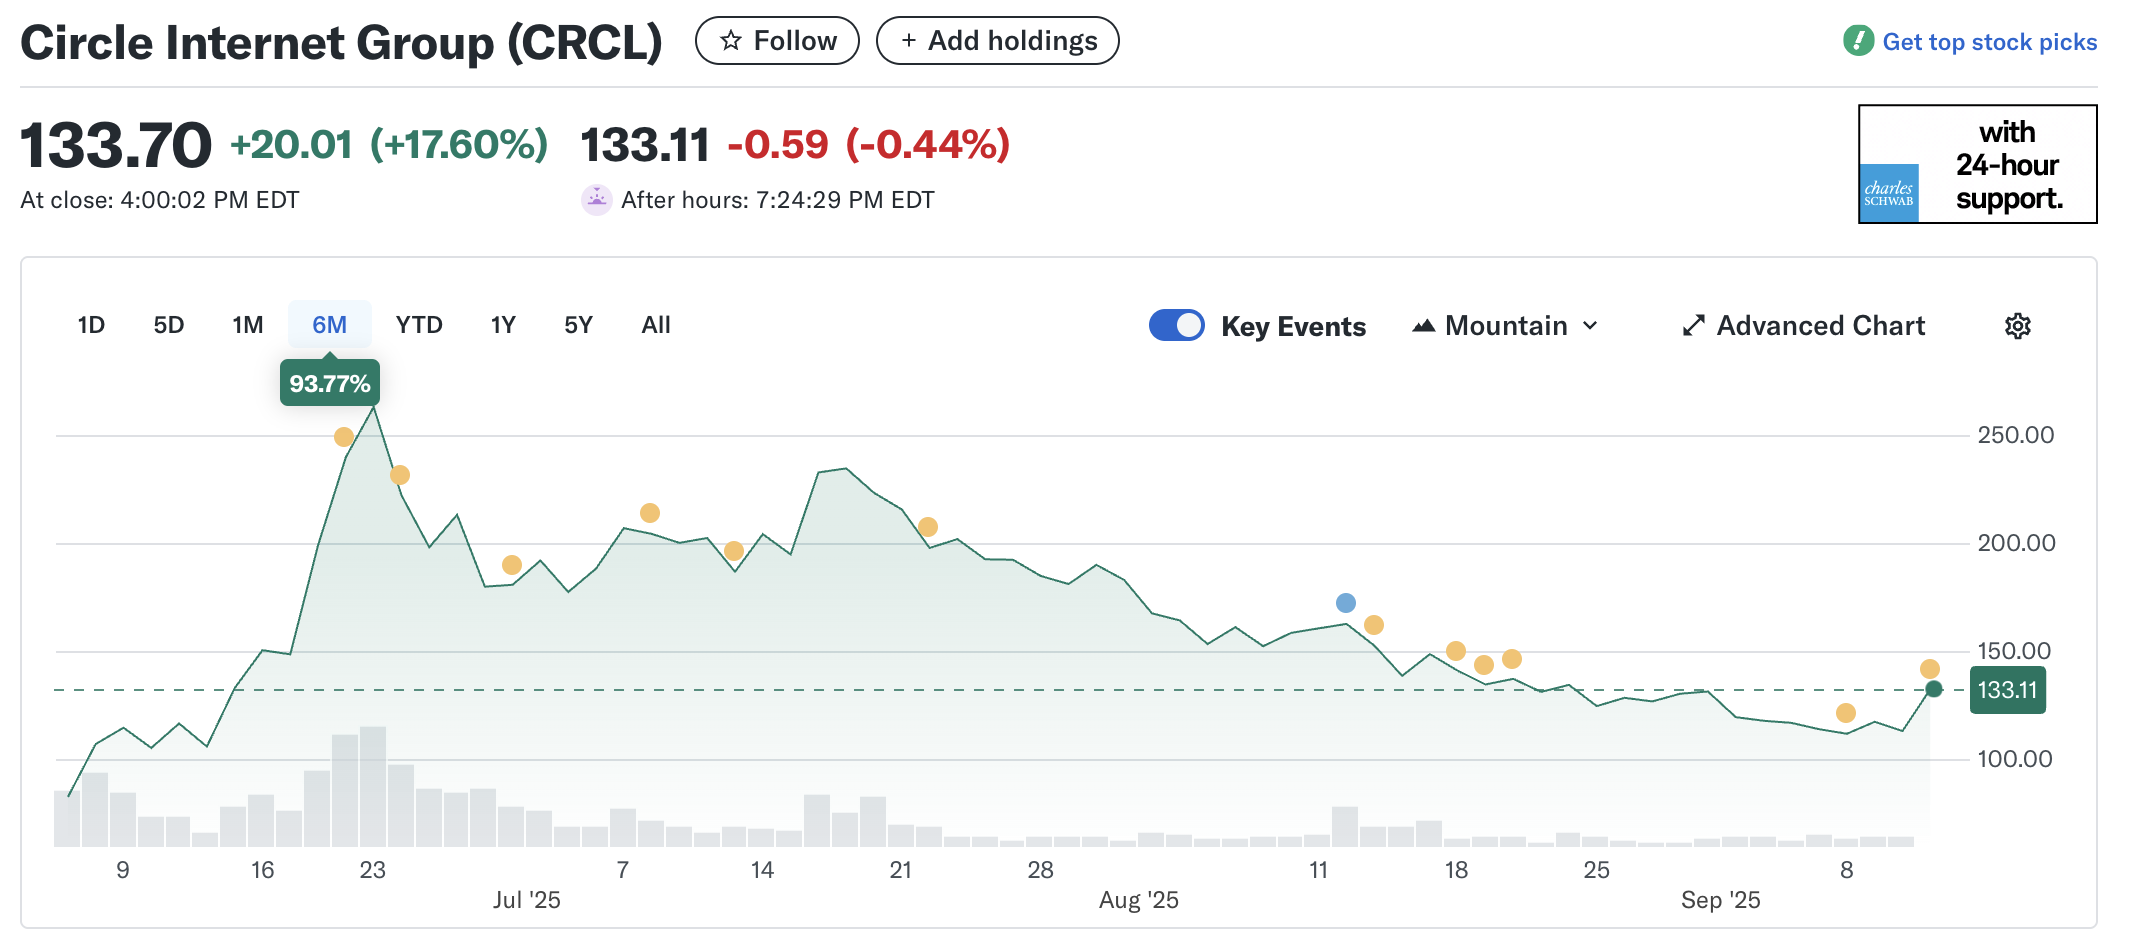Click the Mountain chart type icon
Viewport: 2132px width, 944px height.
pos(1423,326)
